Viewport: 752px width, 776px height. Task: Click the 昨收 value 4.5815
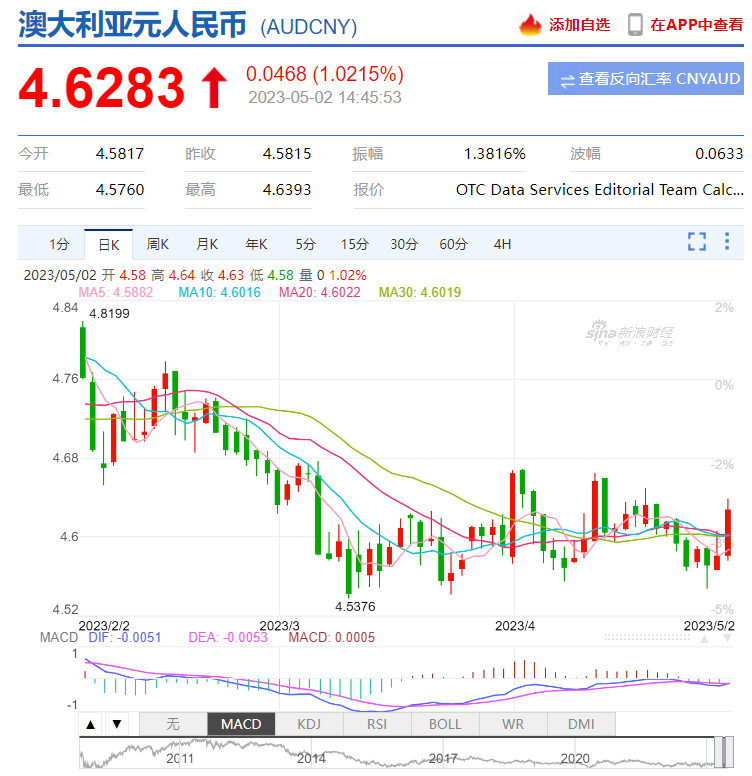click(x=287, y=154)
